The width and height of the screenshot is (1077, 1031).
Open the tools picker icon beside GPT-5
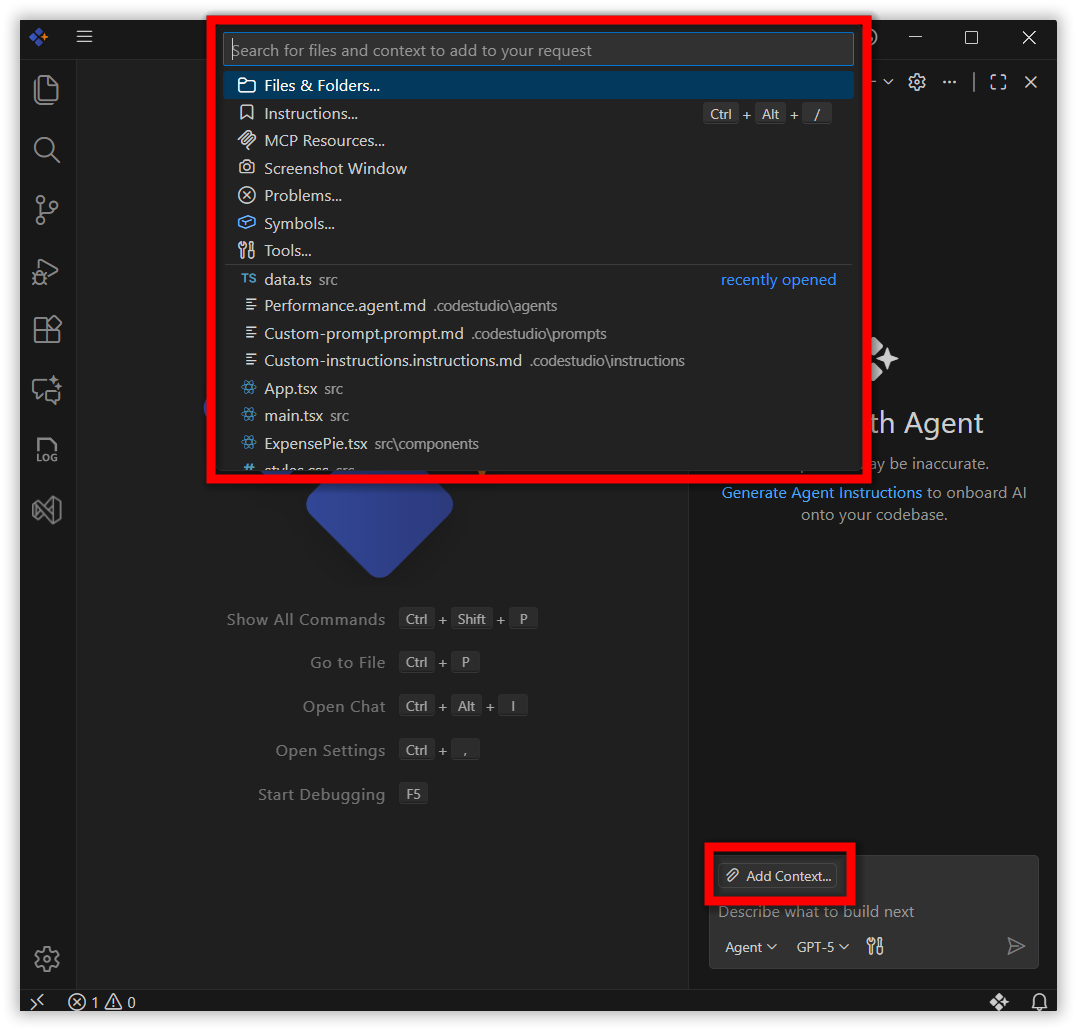874,946
